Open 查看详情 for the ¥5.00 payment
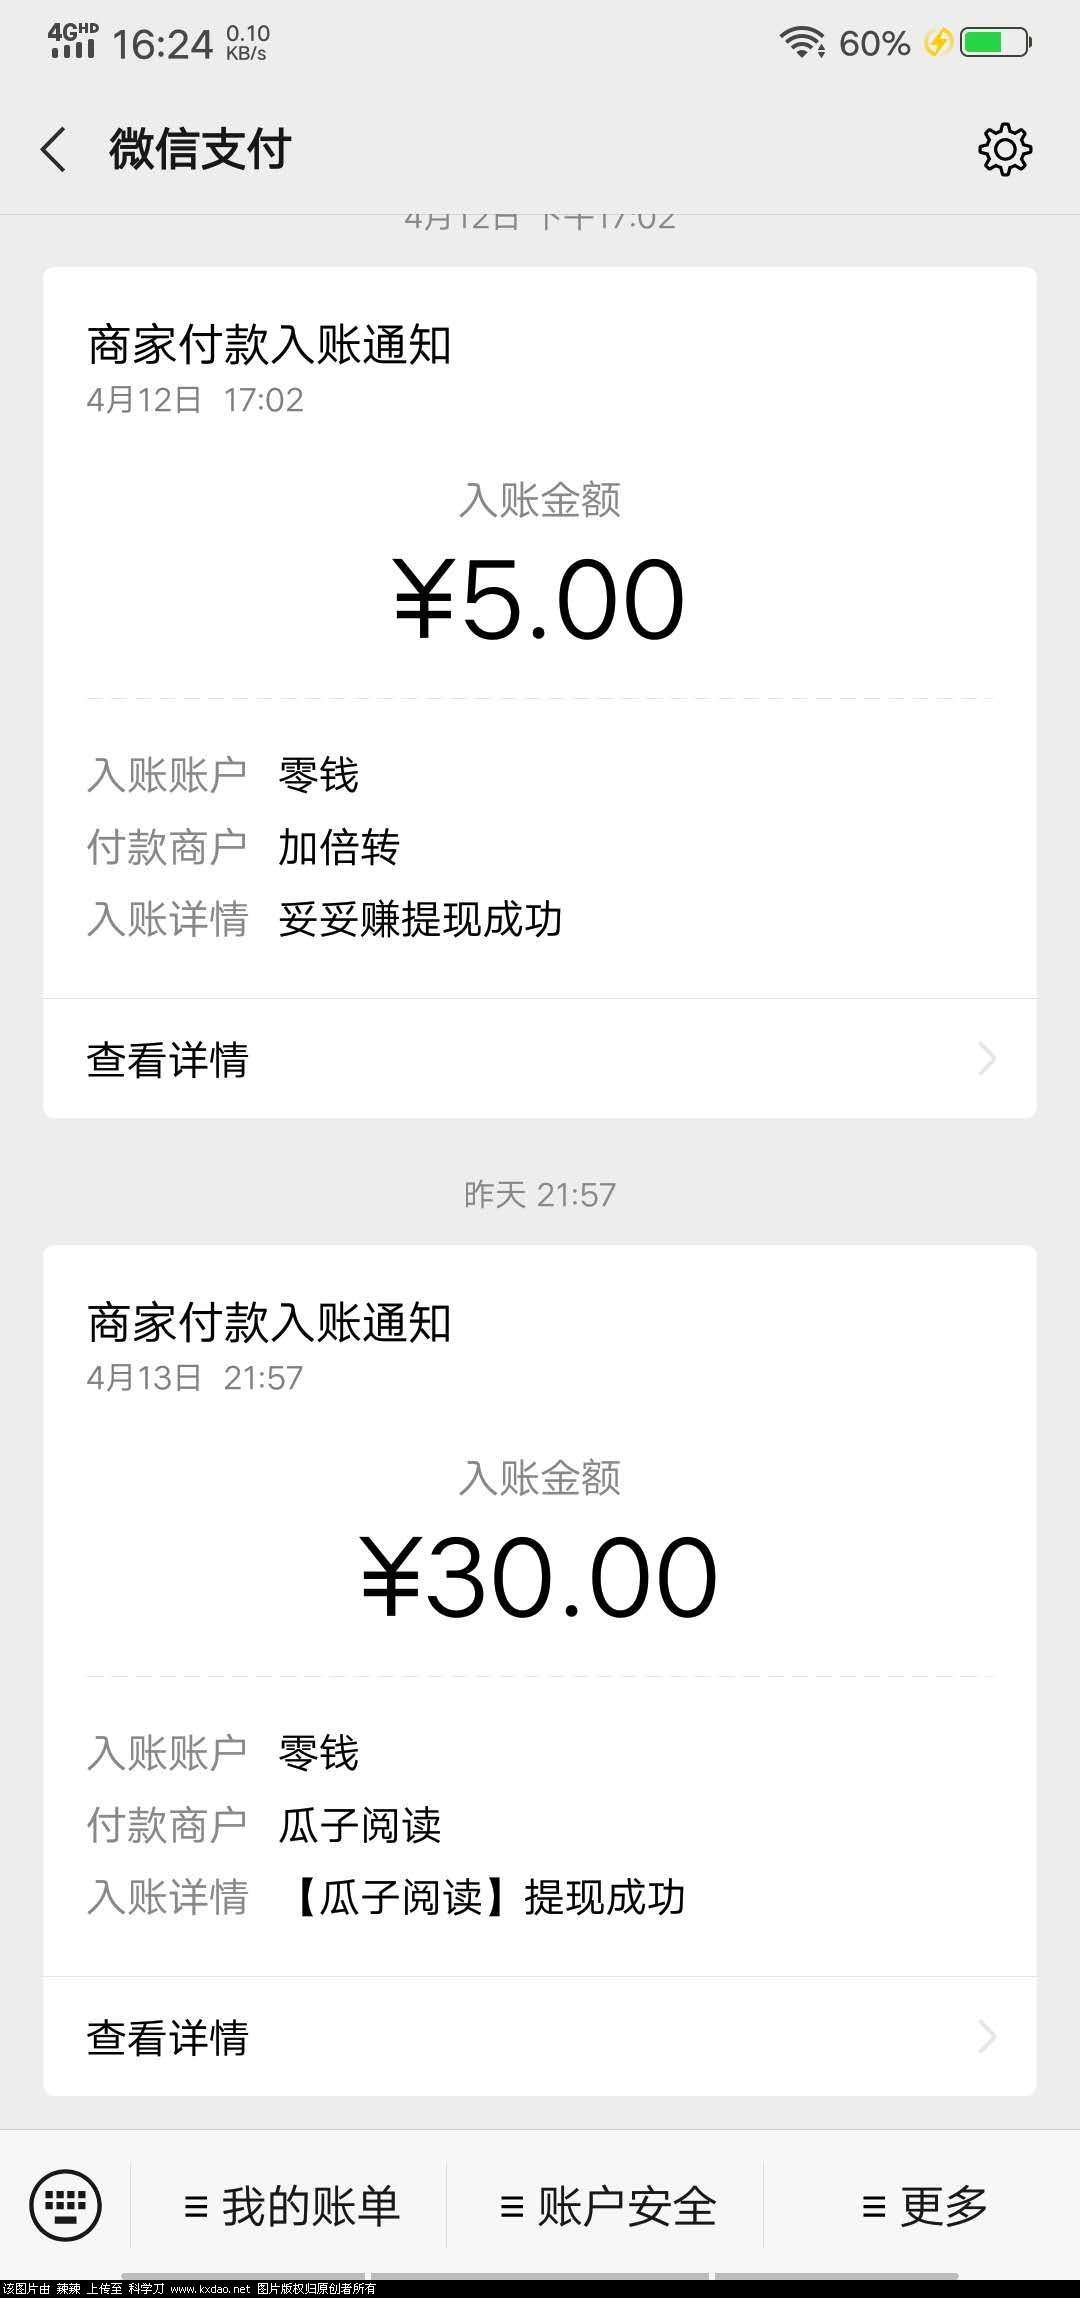The width and height of the screenshot is (1080, 2298). click(540, 1059)
